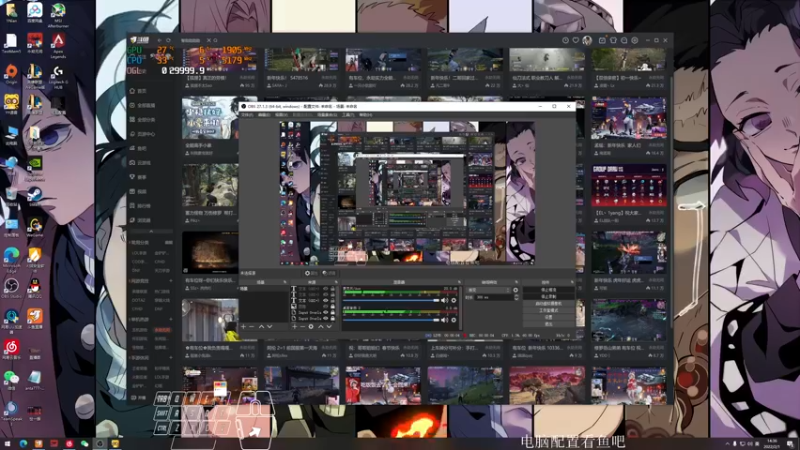Open search in Douyu client header
The image size is (800, 450).
(215, 40)
